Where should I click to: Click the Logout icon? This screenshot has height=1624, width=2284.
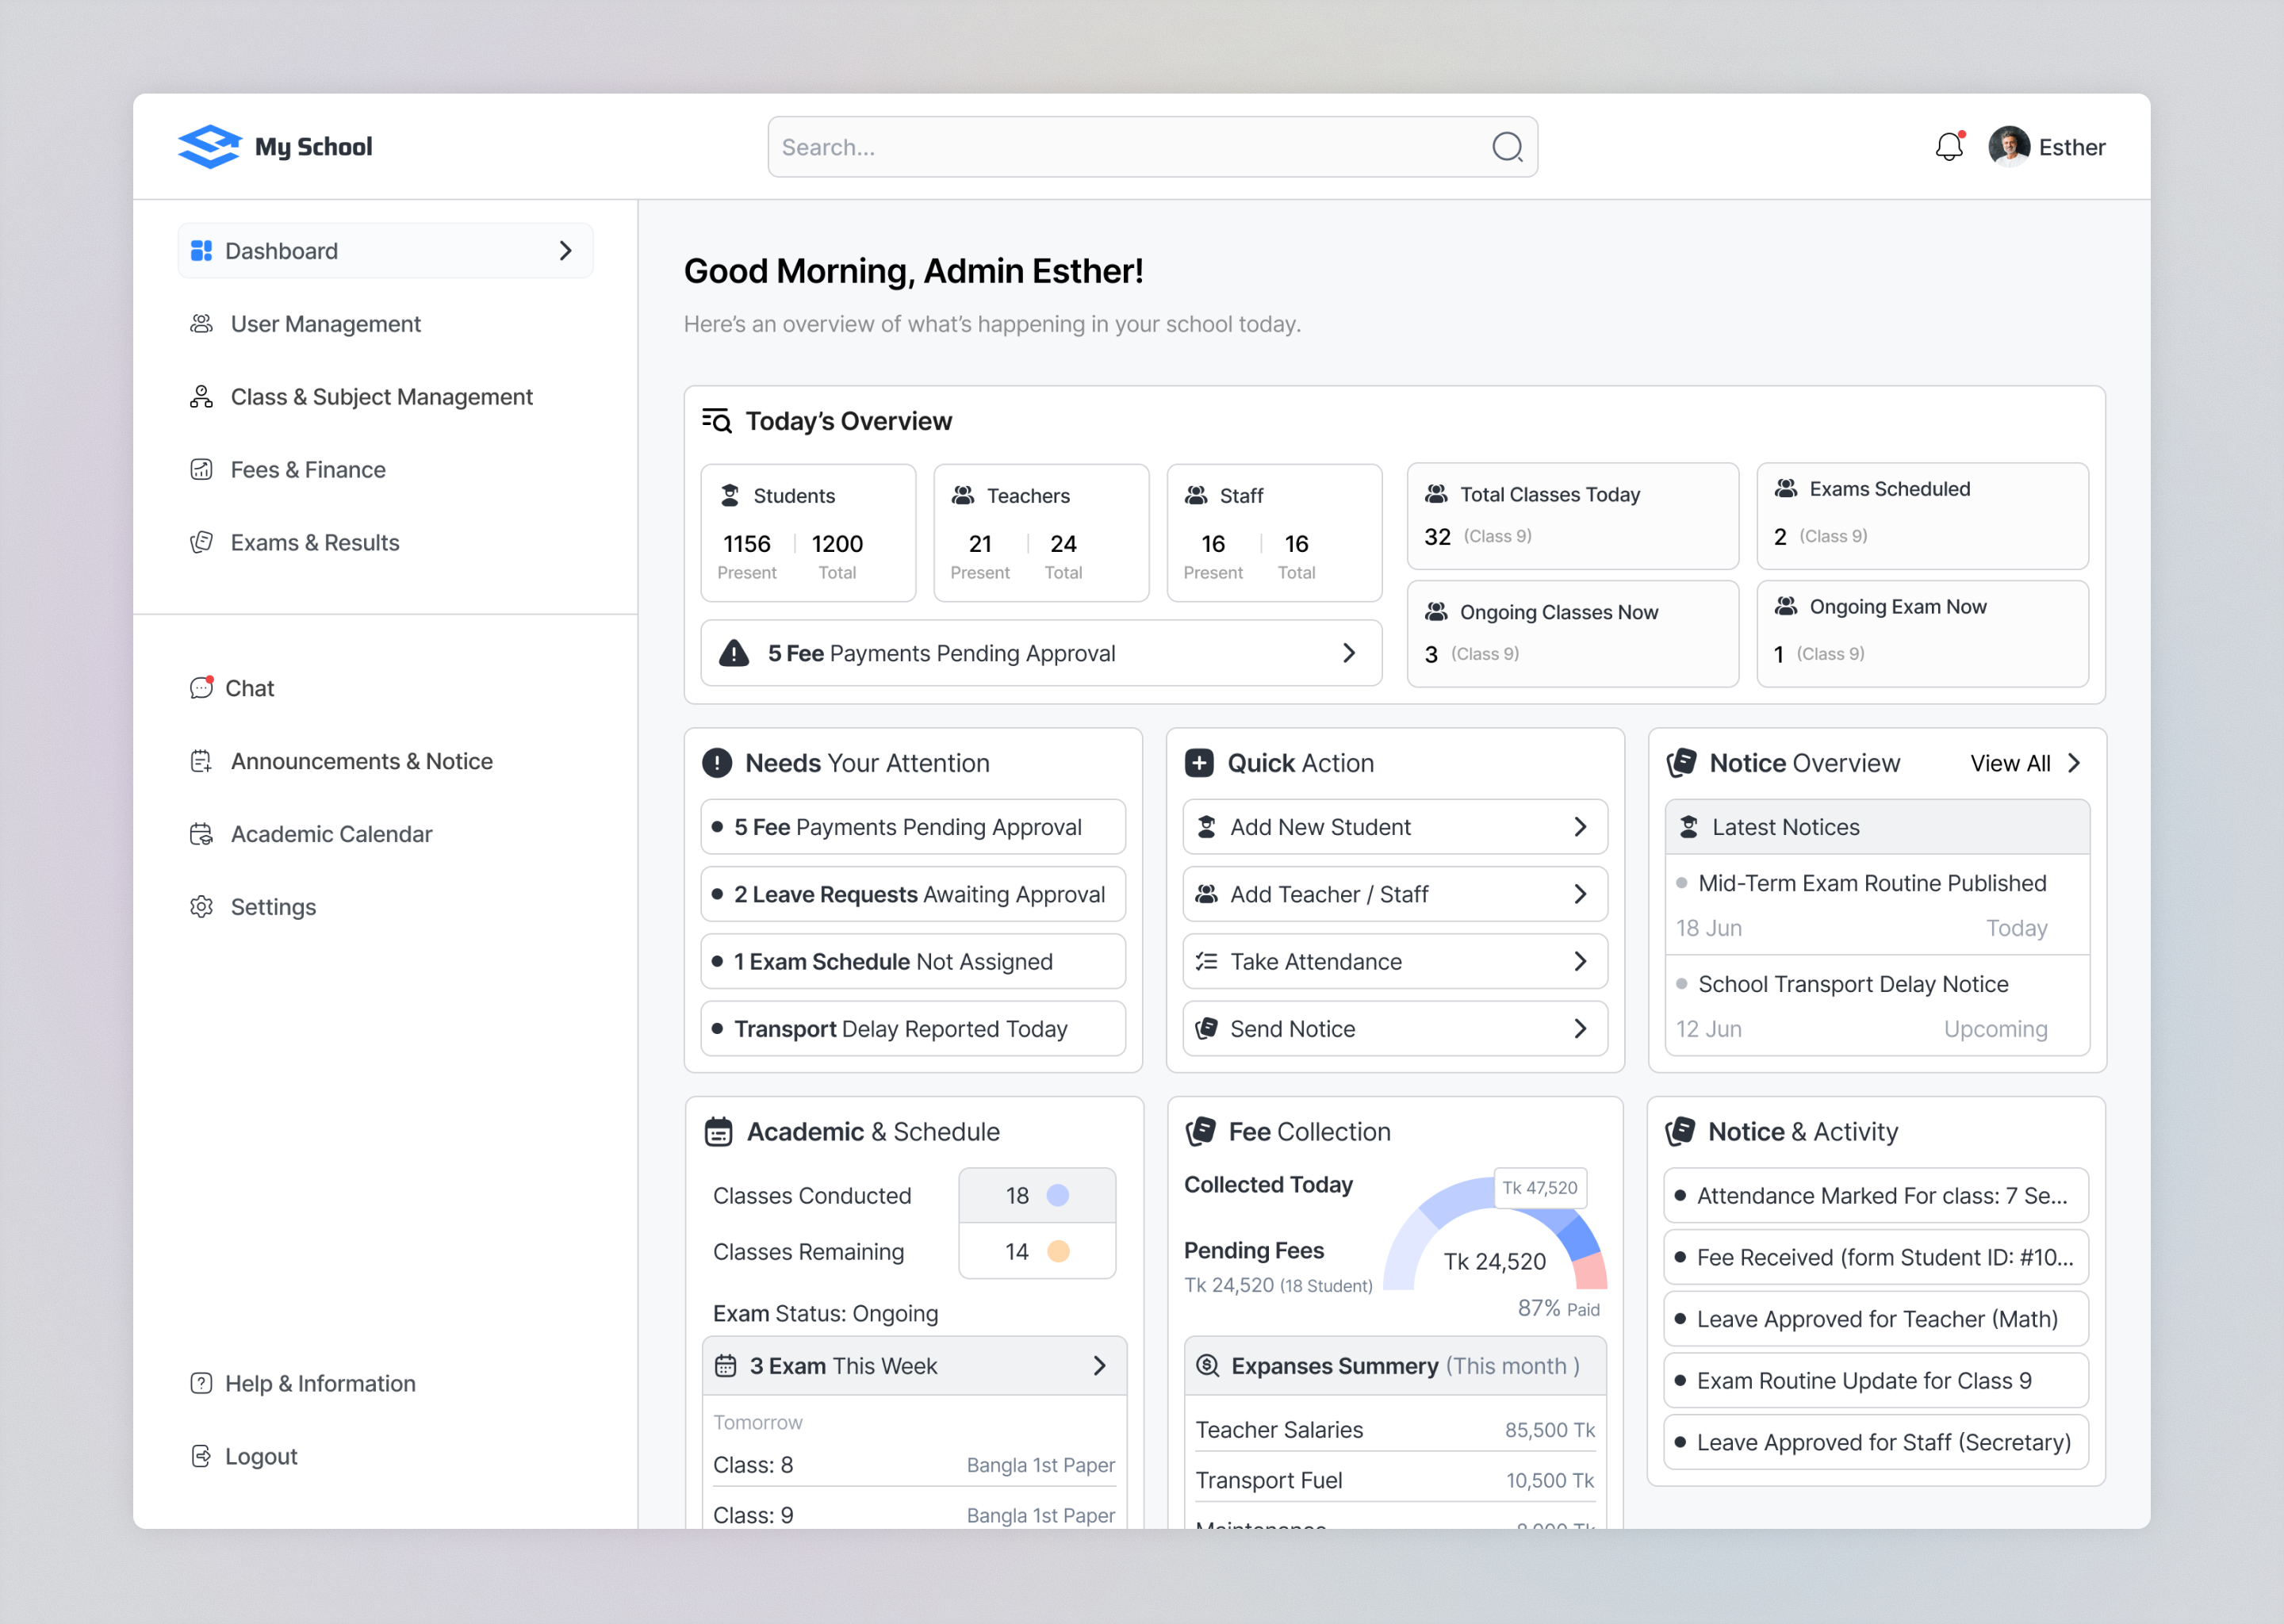click(x=201, y=1456)
